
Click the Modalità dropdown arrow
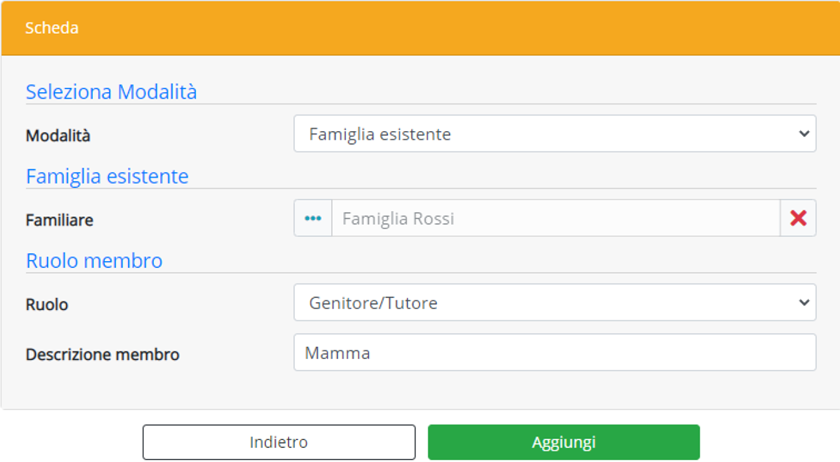[804, 134]
